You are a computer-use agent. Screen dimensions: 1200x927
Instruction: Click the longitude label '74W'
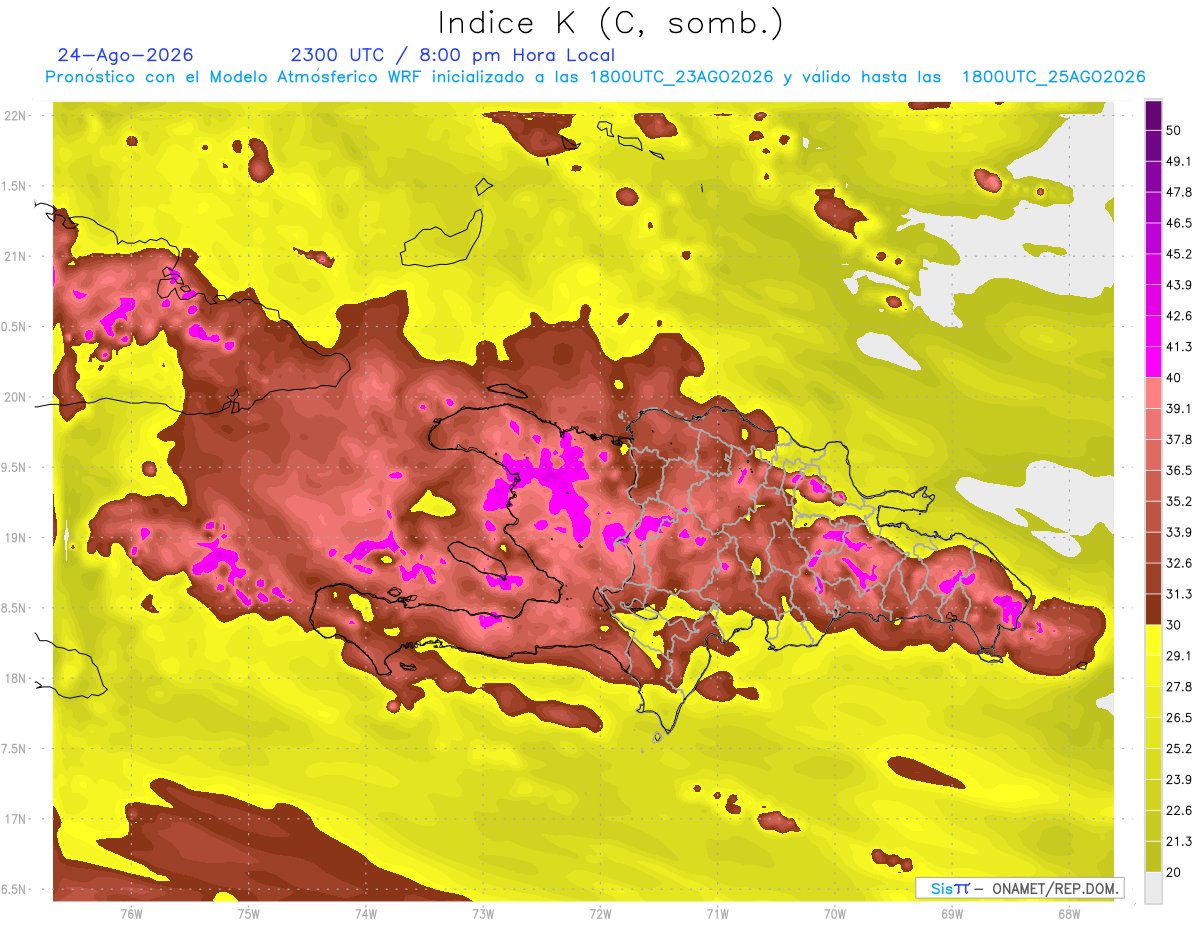coord(366,914)
